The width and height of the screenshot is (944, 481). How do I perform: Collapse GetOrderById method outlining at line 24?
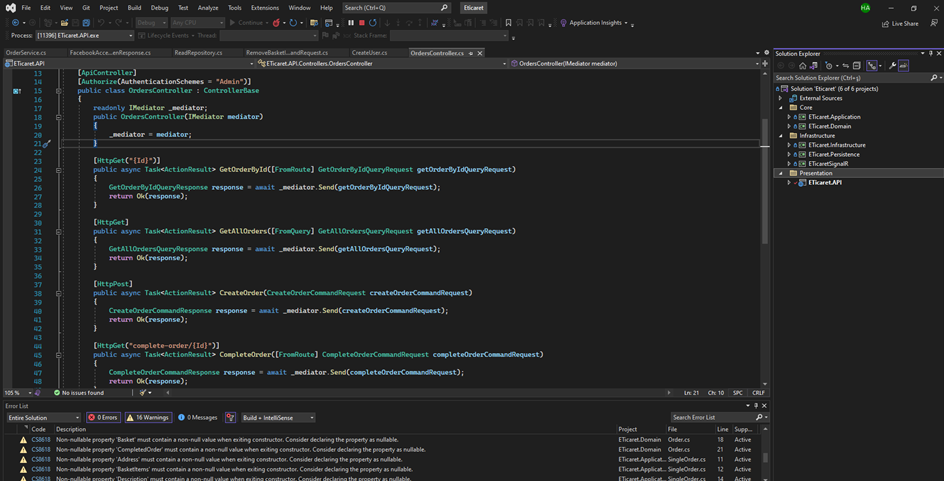pos(58,170)
